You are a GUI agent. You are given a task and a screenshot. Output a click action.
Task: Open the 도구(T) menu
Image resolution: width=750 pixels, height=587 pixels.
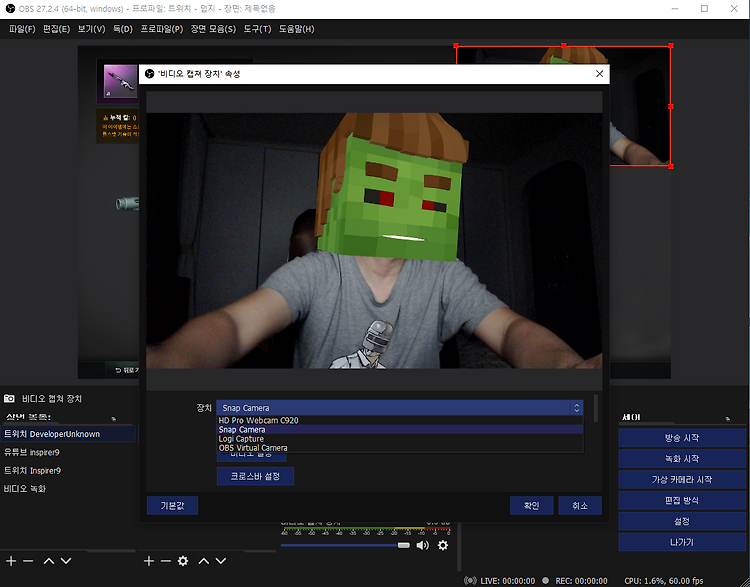257,29
